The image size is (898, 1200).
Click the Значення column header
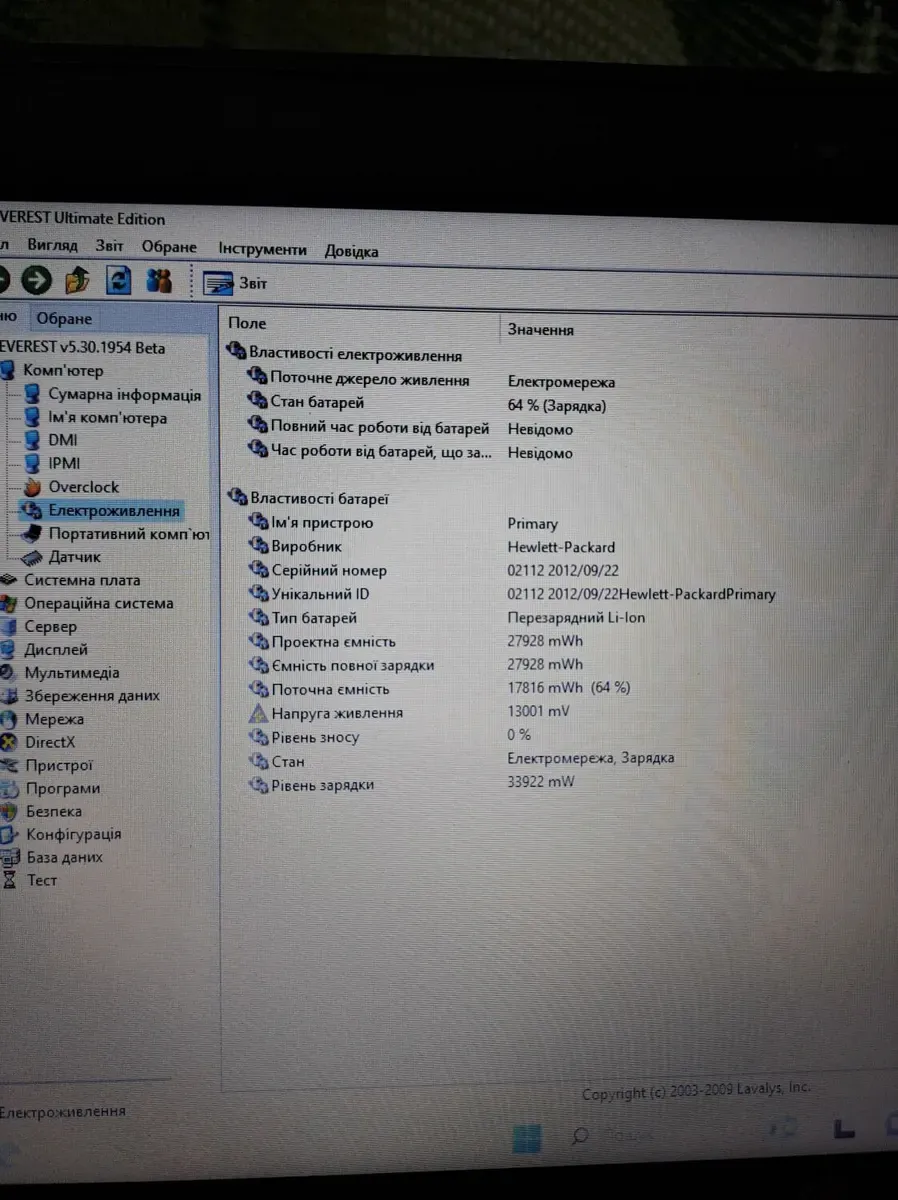point(541,329)
